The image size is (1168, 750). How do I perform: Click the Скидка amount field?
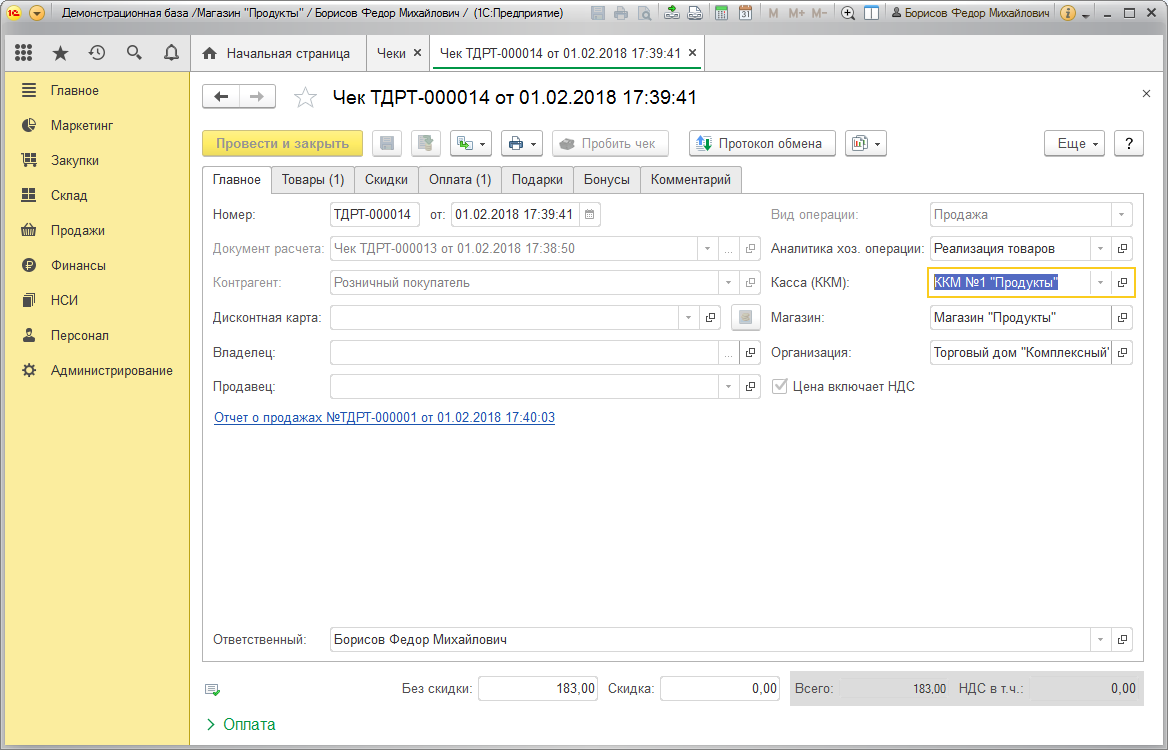coord(720,689)
